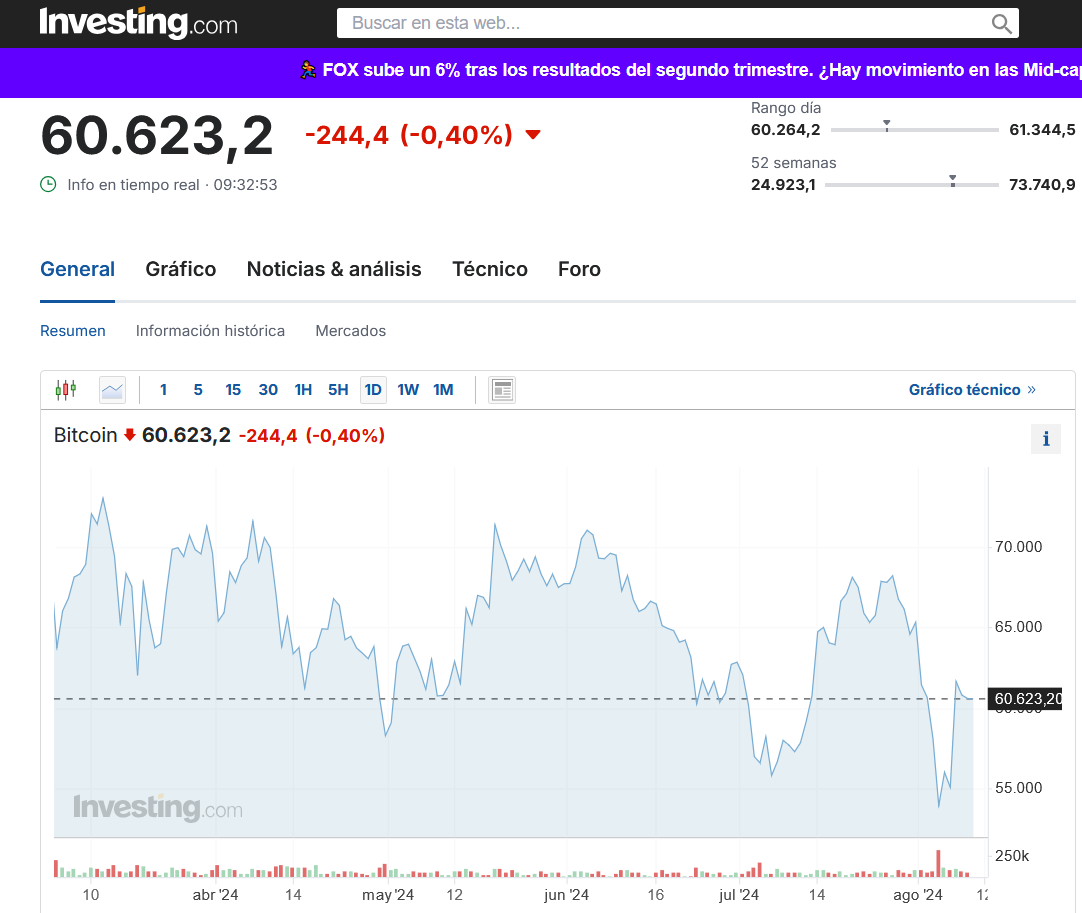Click the Bitcoin label in chart header
The height and width of the screenshot is (913, 1082).
(x=86, y=435)
